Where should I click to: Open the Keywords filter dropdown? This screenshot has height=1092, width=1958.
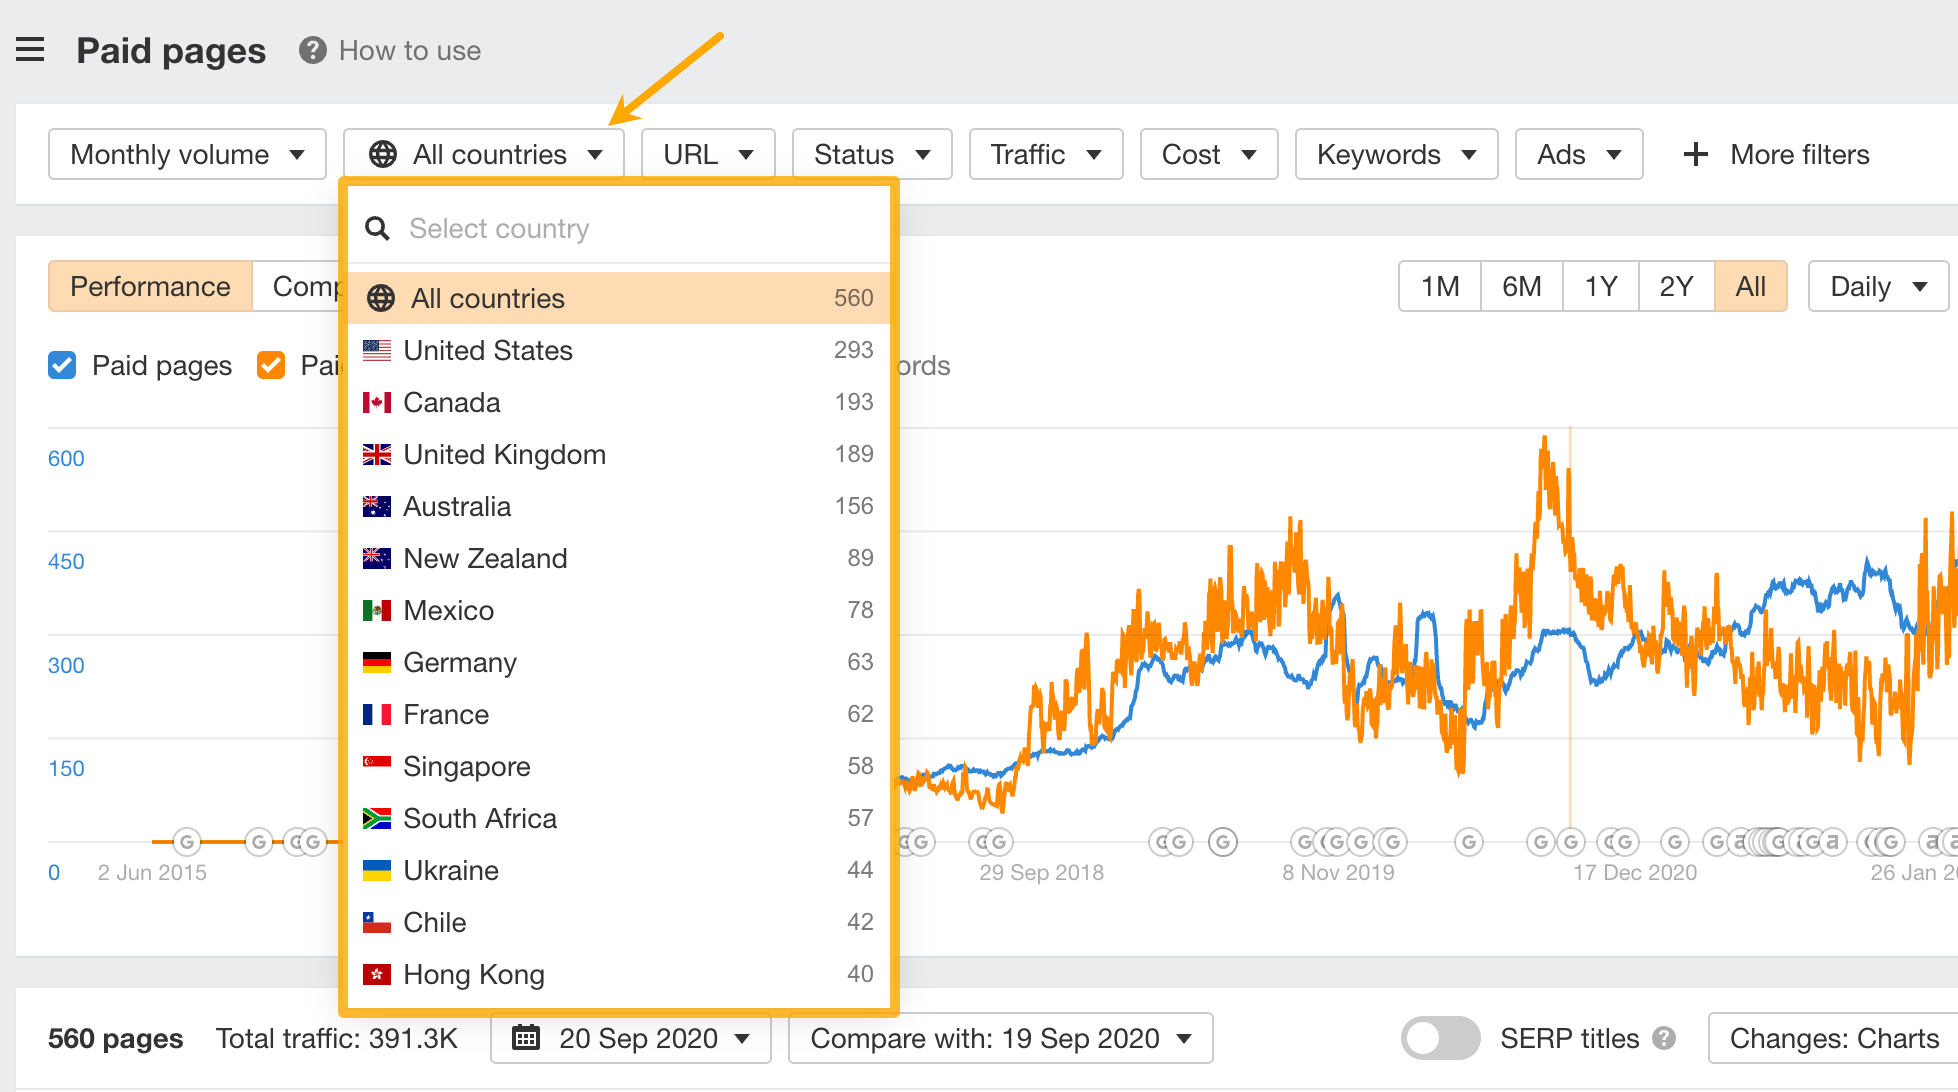pyautogui.click(x=1392, y=153)
